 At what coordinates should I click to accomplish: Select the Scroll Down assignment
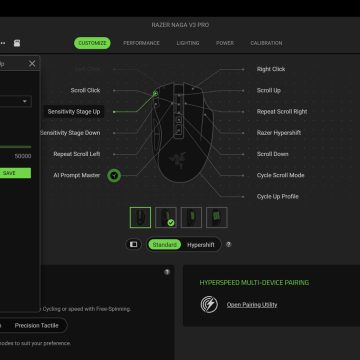pos(272,154)
